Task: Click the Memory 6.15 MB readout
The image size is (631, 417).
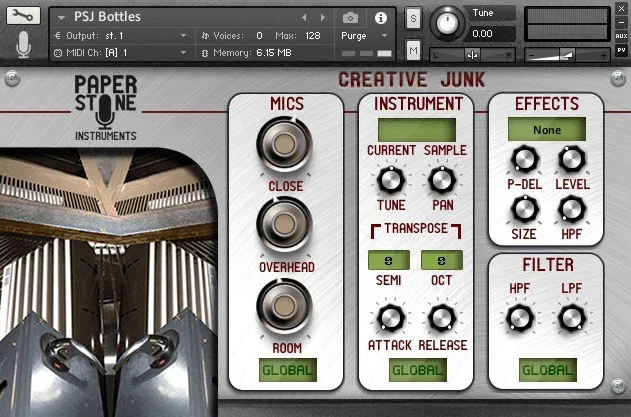Action: tap(274, 53)
